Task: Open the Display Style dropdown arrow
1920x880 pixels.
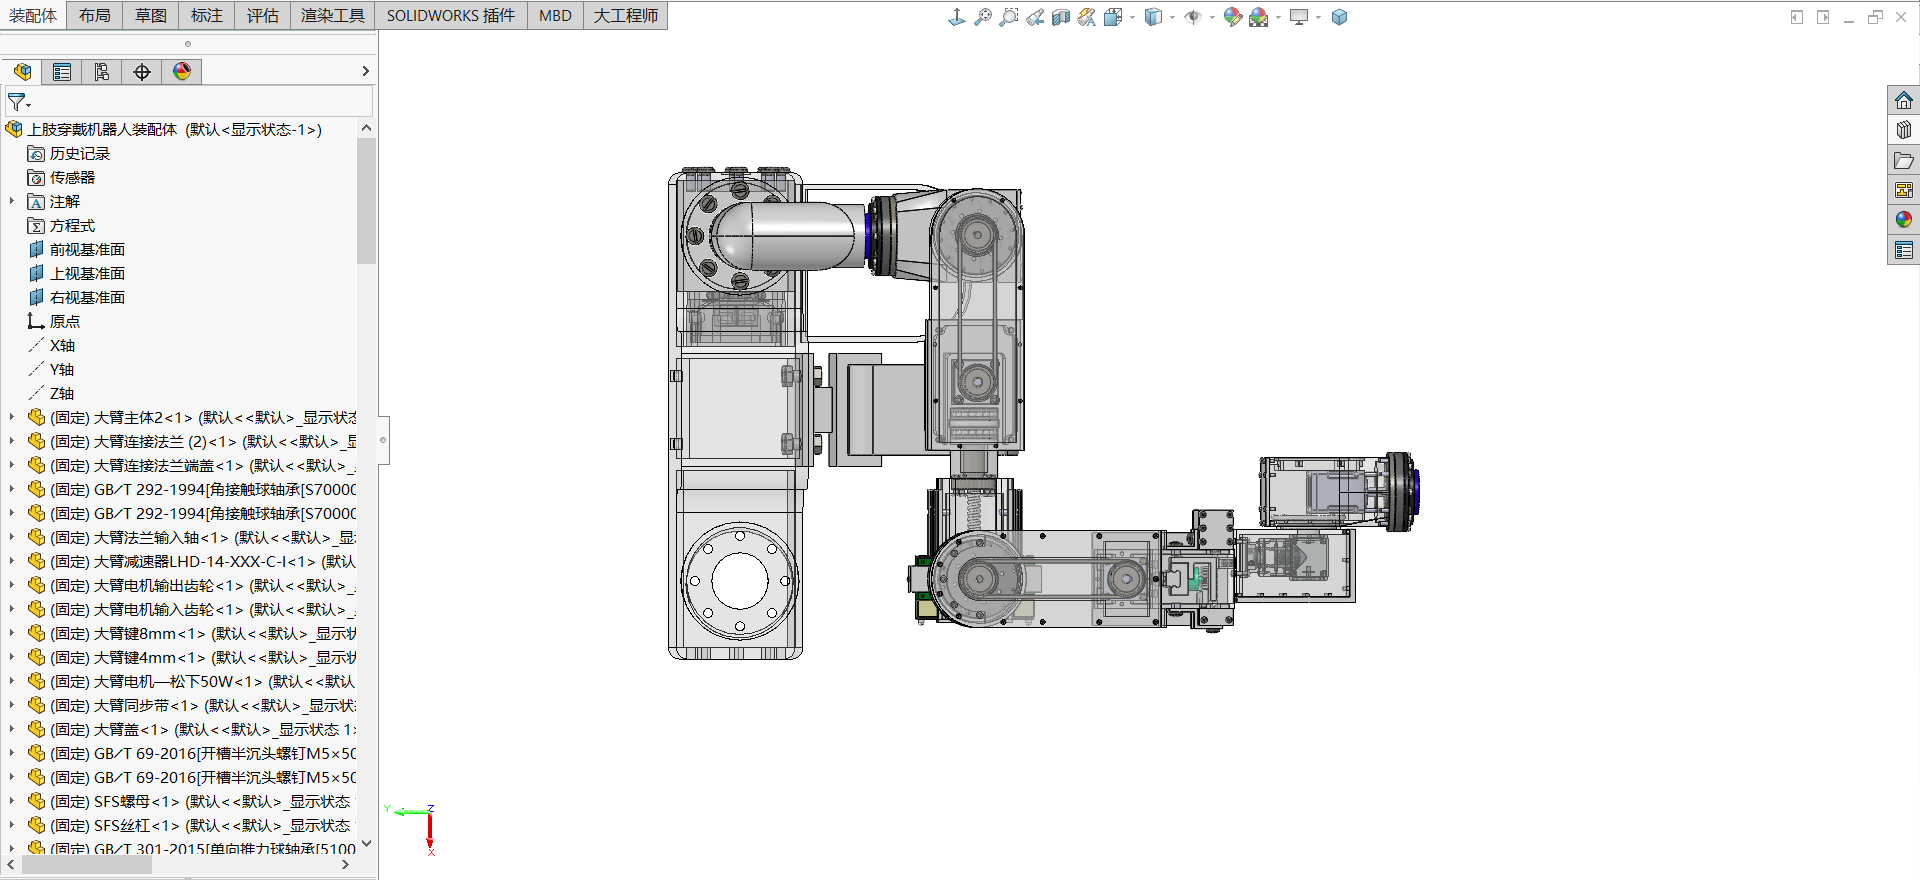Action: 1172,17
